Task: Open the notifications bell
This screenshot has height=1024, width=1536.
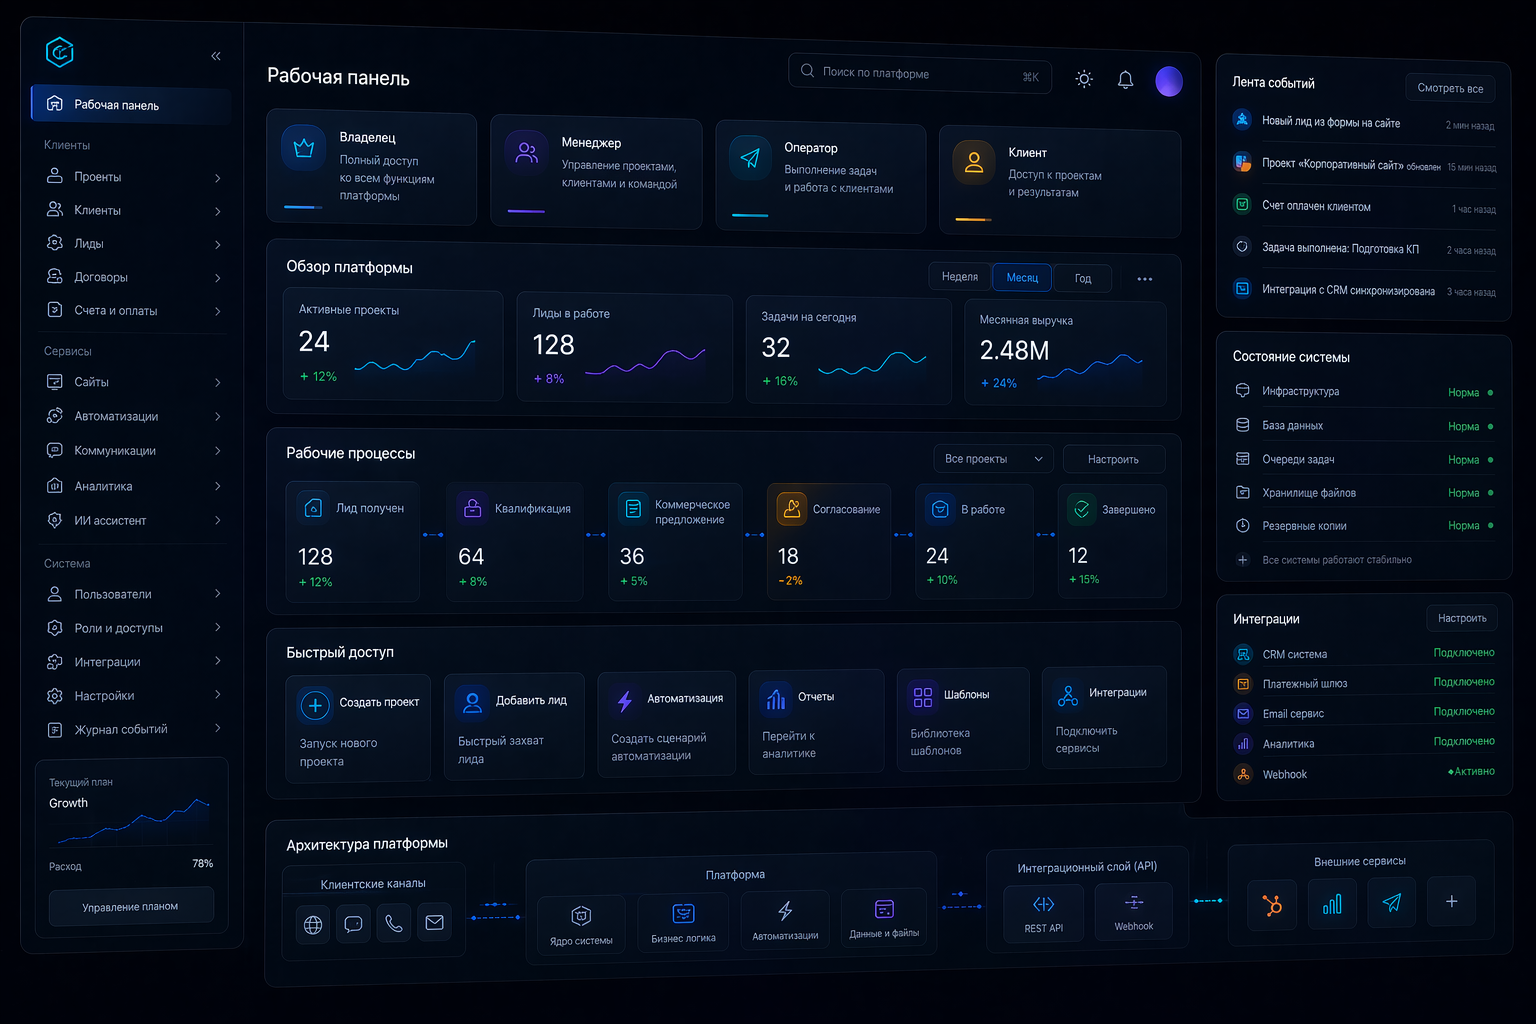Action: (1125, 80)
